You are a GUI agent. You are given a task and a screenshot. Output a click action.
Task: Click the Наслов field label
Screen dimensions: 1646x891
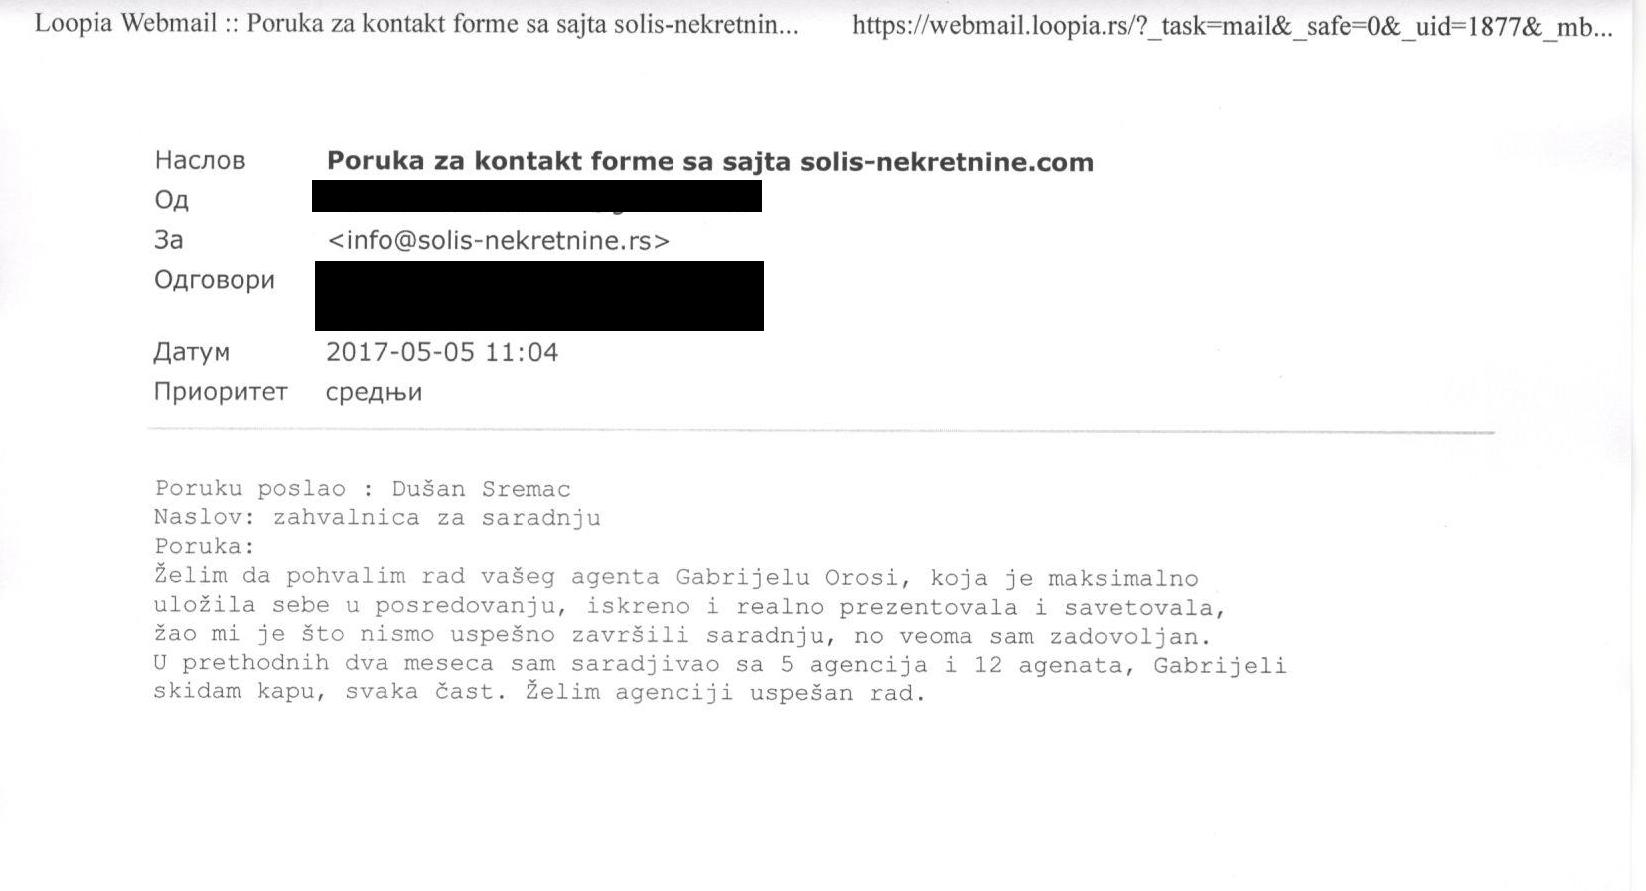pos(200,161)
